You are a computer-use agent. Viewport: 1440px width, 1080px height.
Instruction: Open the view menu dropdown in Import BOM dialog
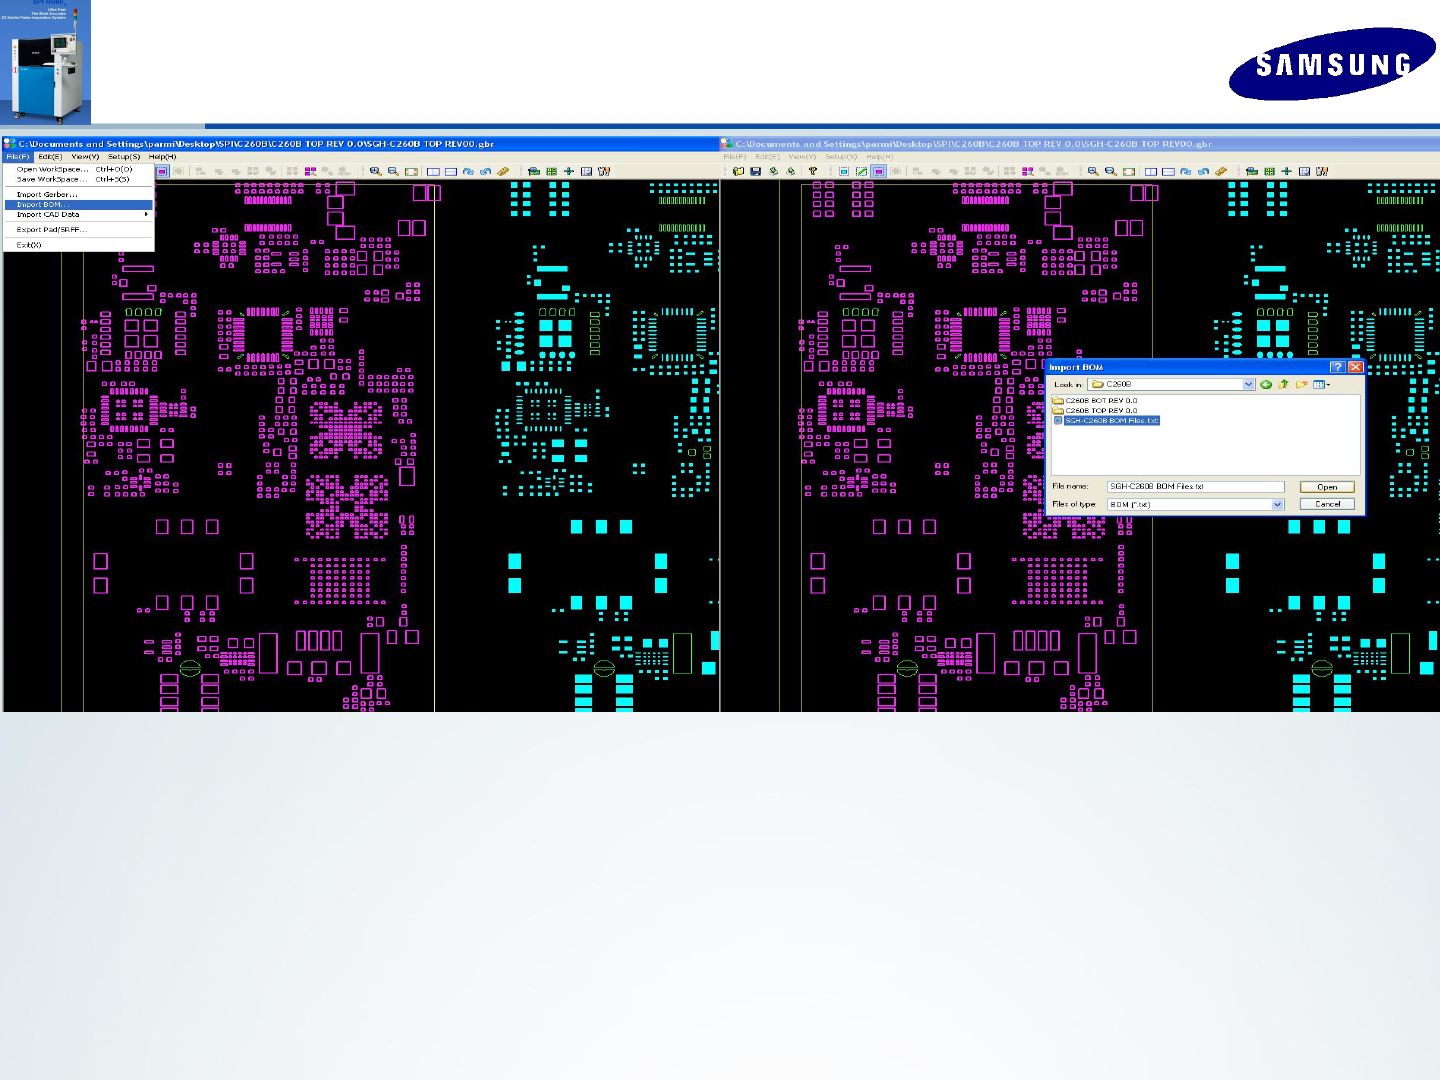[1321, 384]
